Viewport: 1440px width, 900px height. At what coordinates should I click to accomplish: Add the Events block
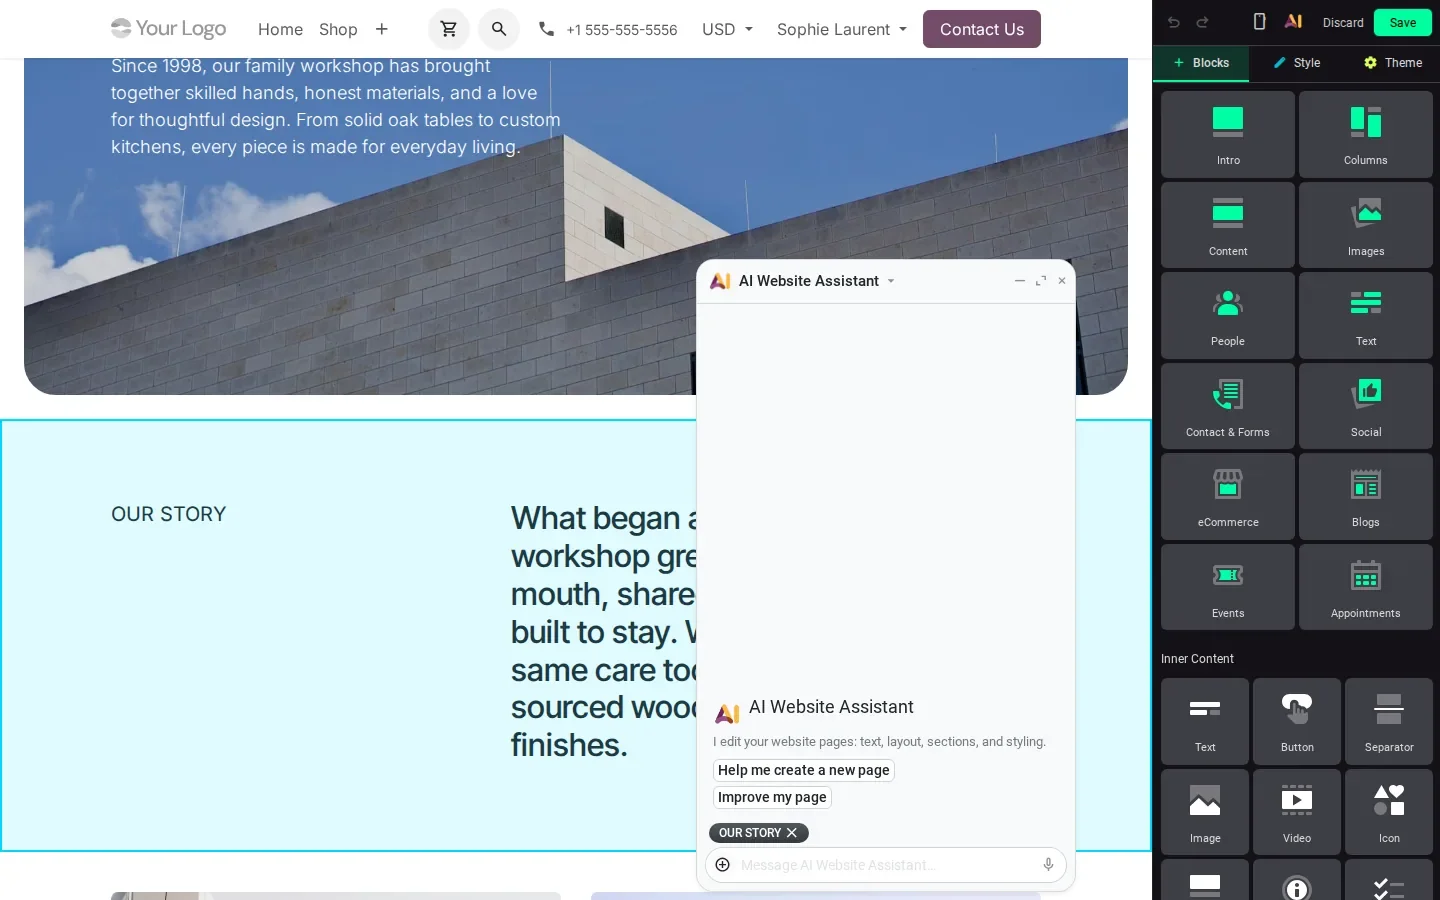coord(1228,587)
